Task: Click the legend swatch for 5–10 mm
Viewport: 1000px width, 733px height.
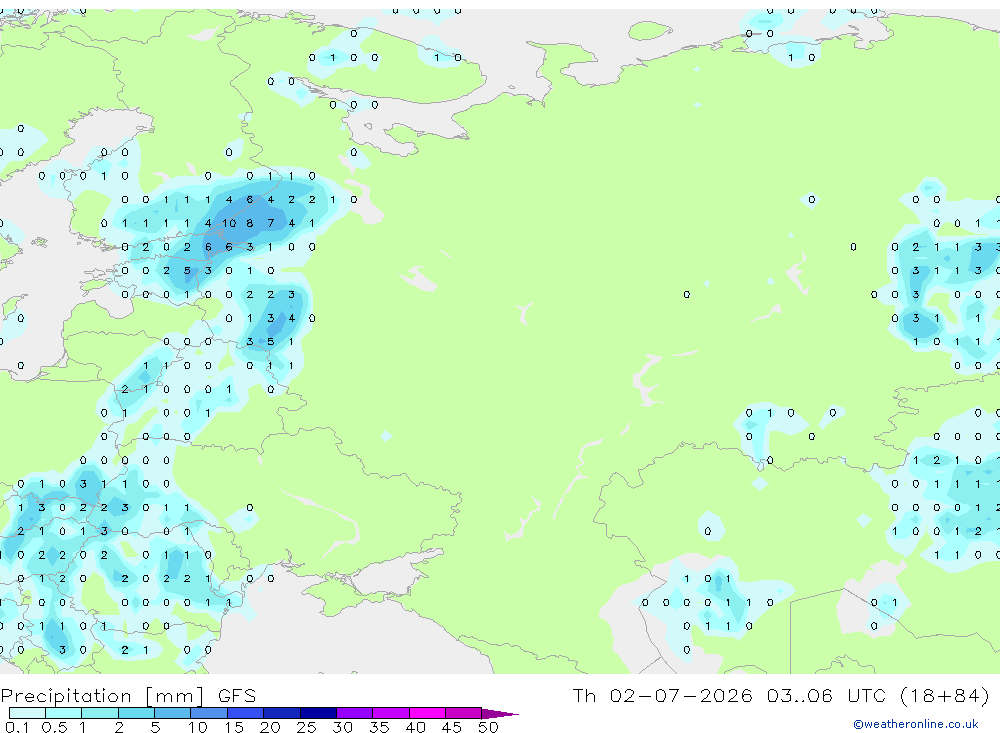Action: click(173, 713)
